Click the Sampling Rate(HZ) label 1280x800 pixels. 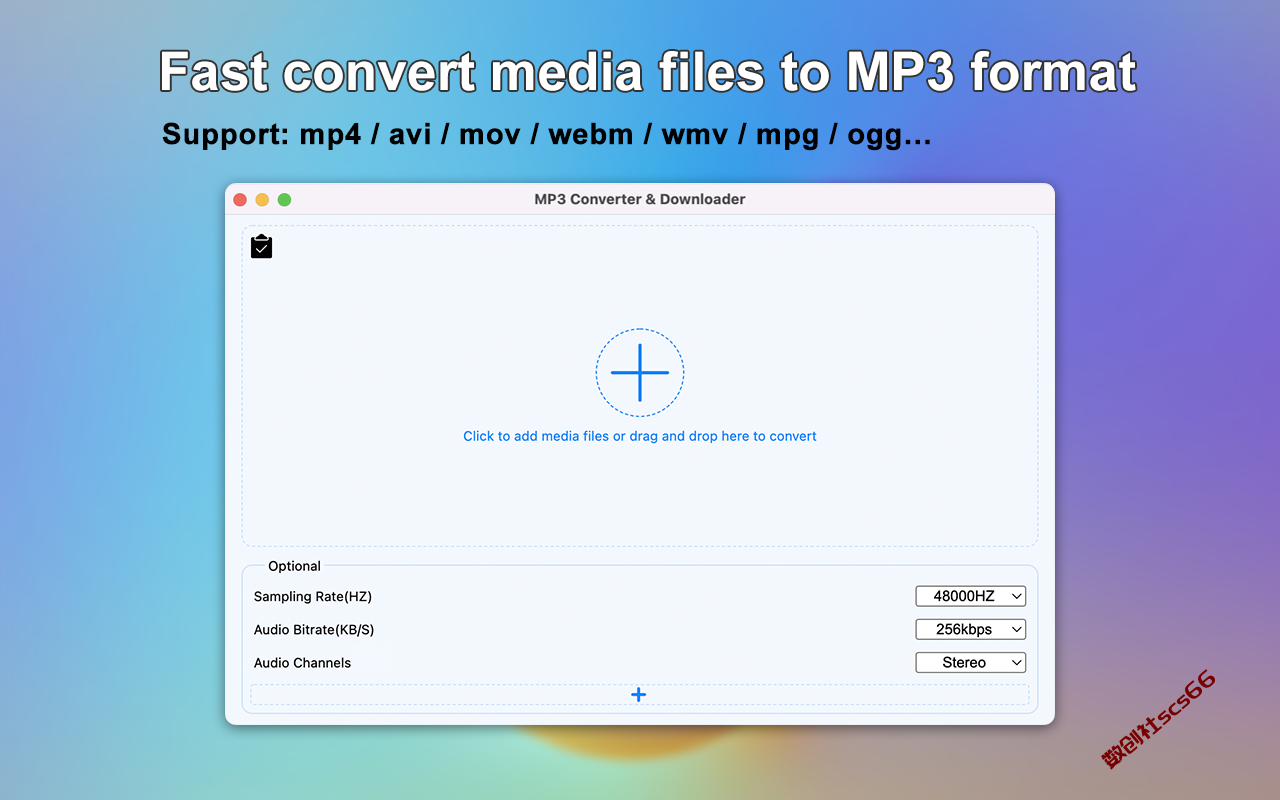[313, 596]
